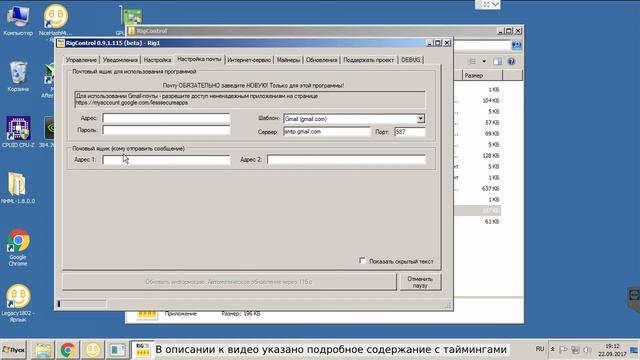Open the DEBUG tab
This screenshot has width=640, height=360.
tap(410, 60)
